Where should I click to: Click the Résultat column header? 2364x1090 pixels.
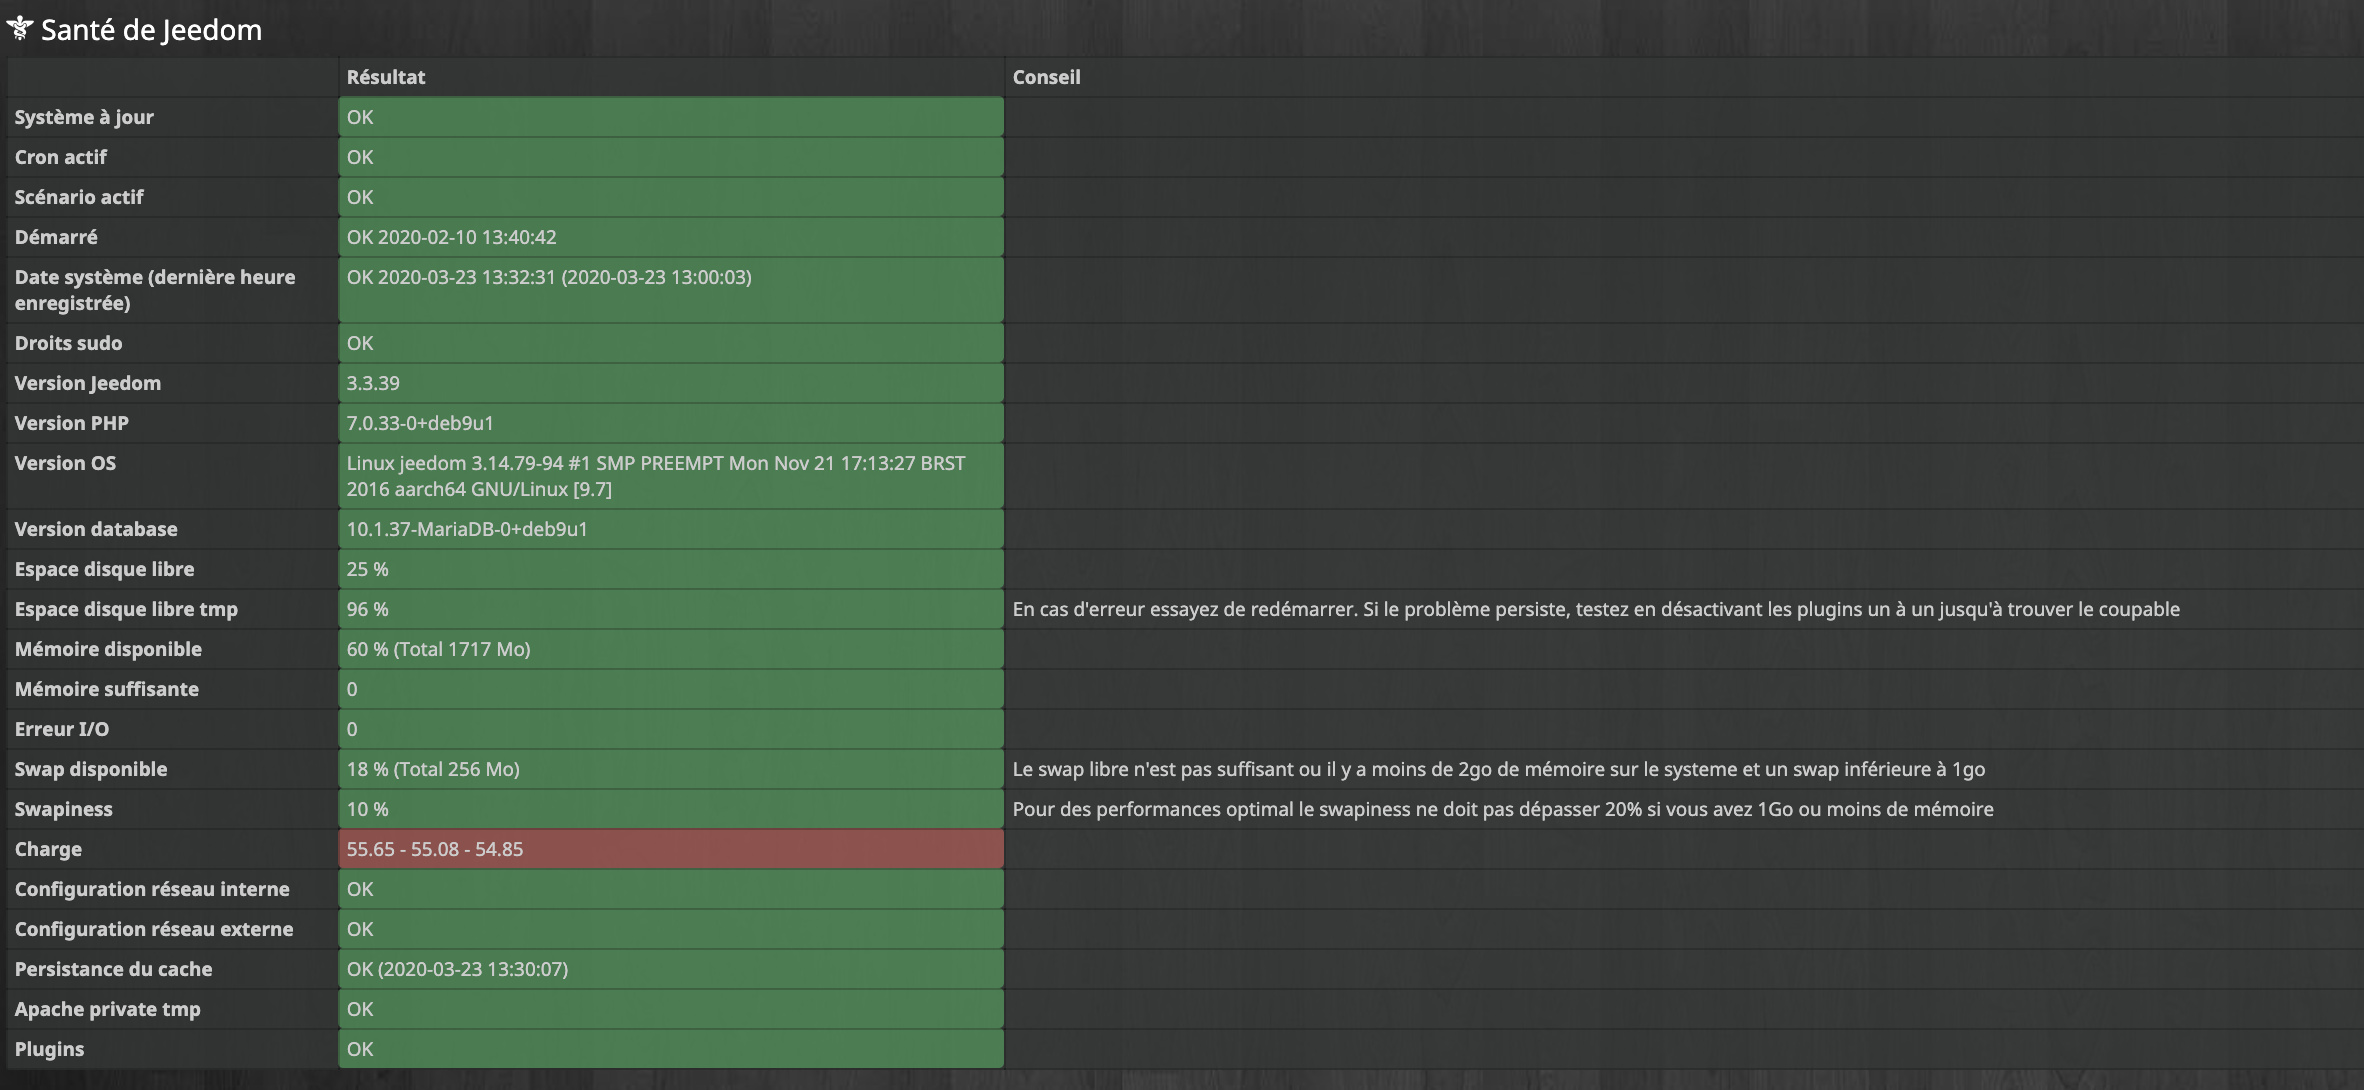pyautogui.click(x=385, y=77)
